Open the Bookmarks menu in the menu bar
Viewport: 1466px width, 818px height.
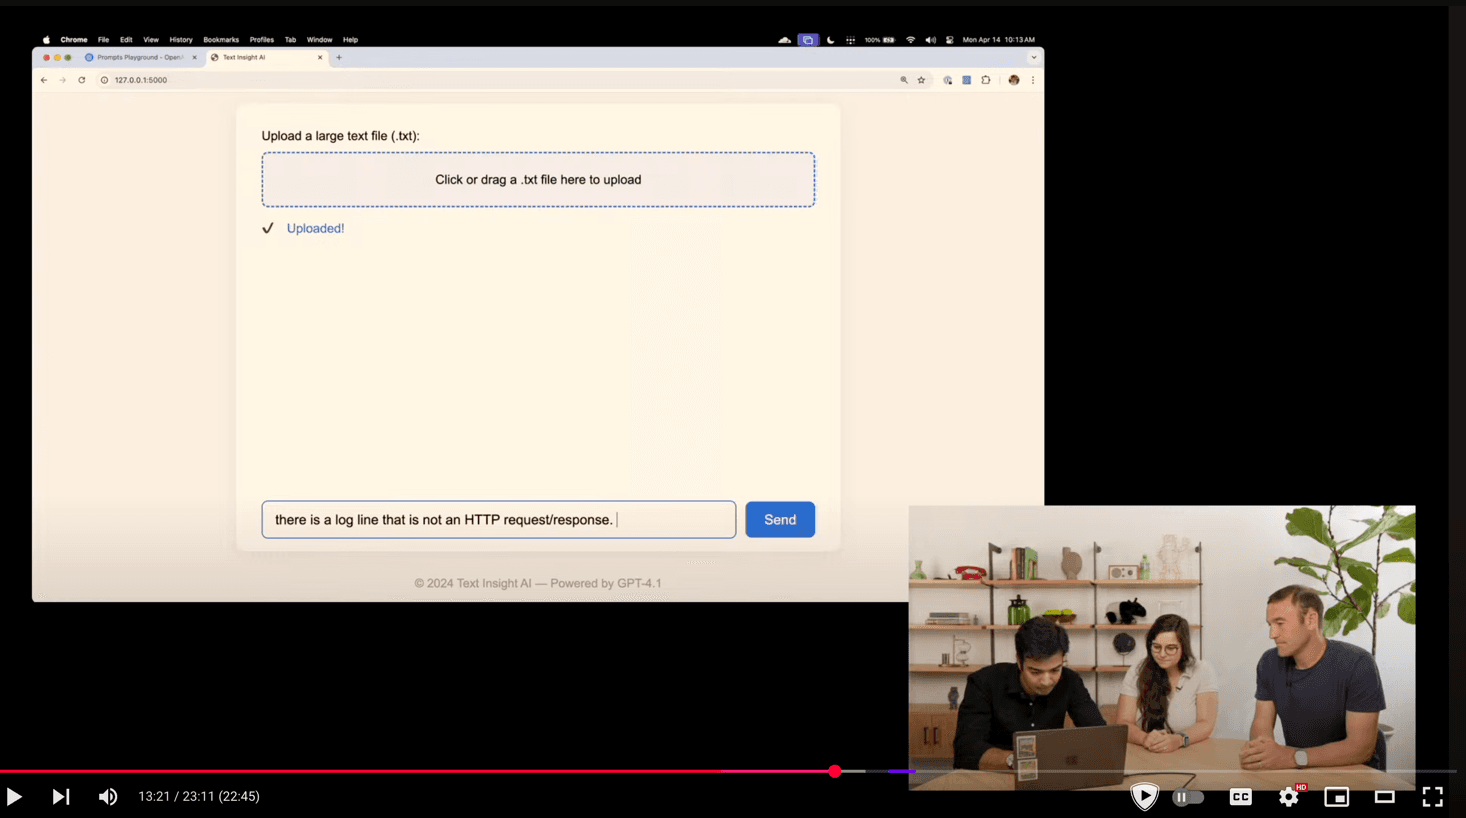[x=221, y=40]
